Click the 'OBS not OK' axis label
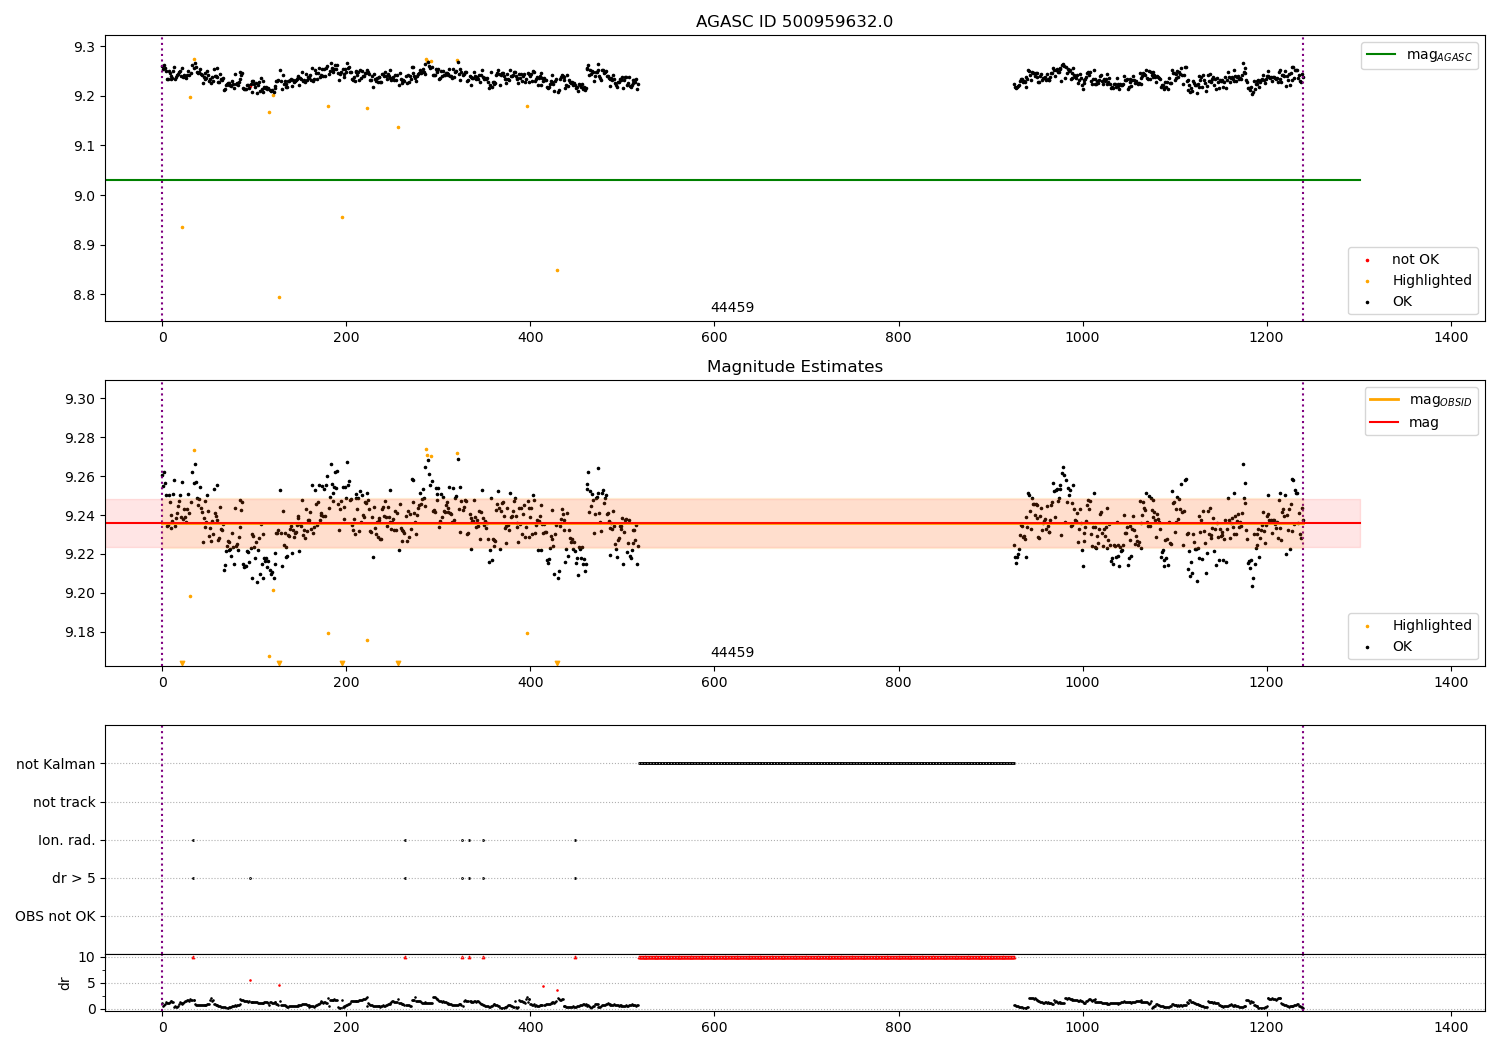The image size is (1500, 1050). (55, 917)
